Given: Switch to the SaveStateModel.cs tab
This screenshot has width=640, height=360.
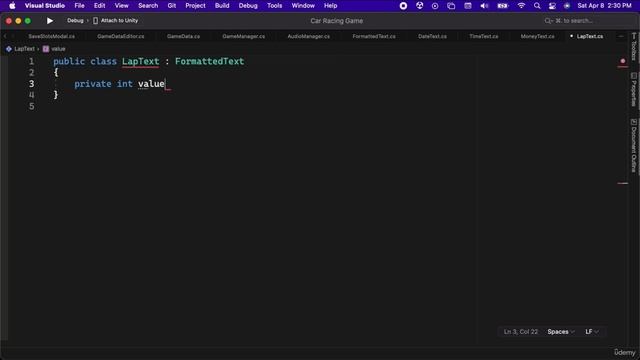Looking at the screenshot, I should coord(51,36).
